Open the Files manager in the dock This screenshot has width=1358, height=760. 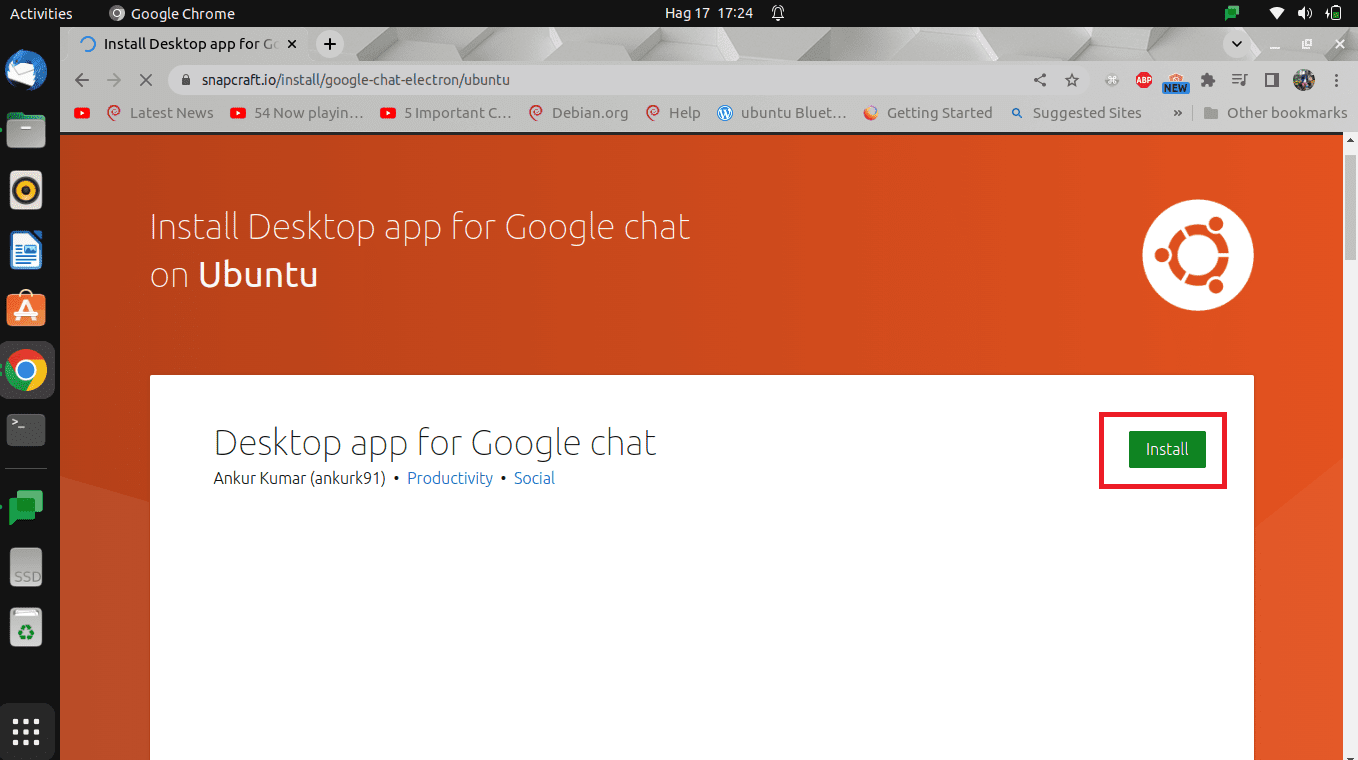coord(26,129)
